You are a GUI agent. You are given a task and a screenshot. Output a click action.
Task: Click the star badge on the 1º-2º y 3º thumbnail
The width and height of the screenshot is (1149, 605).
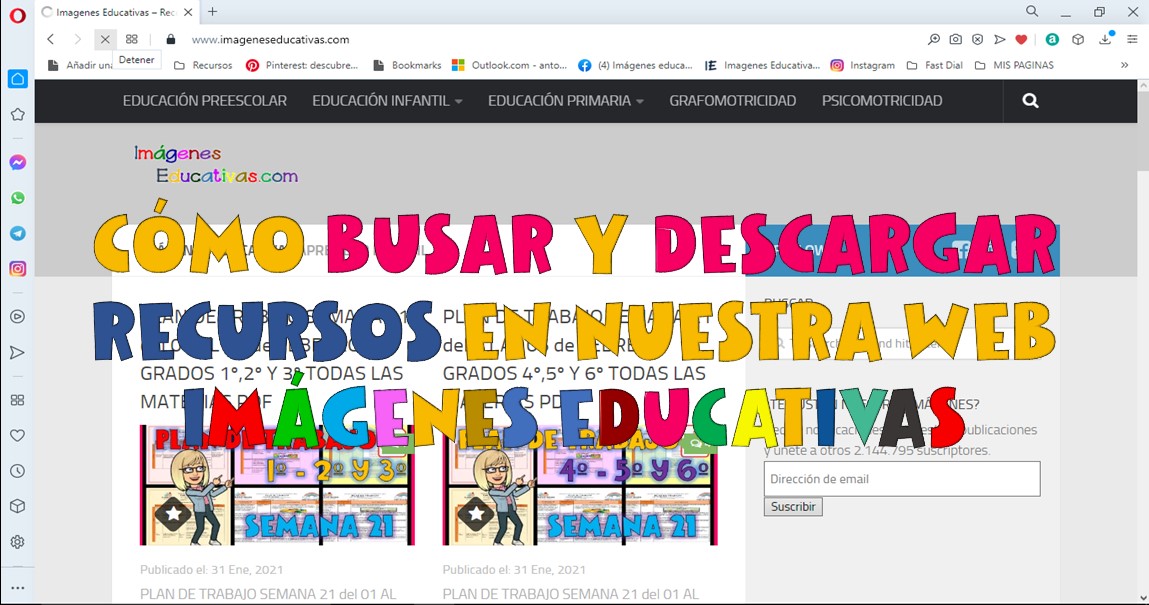click(x=173, y=514)
